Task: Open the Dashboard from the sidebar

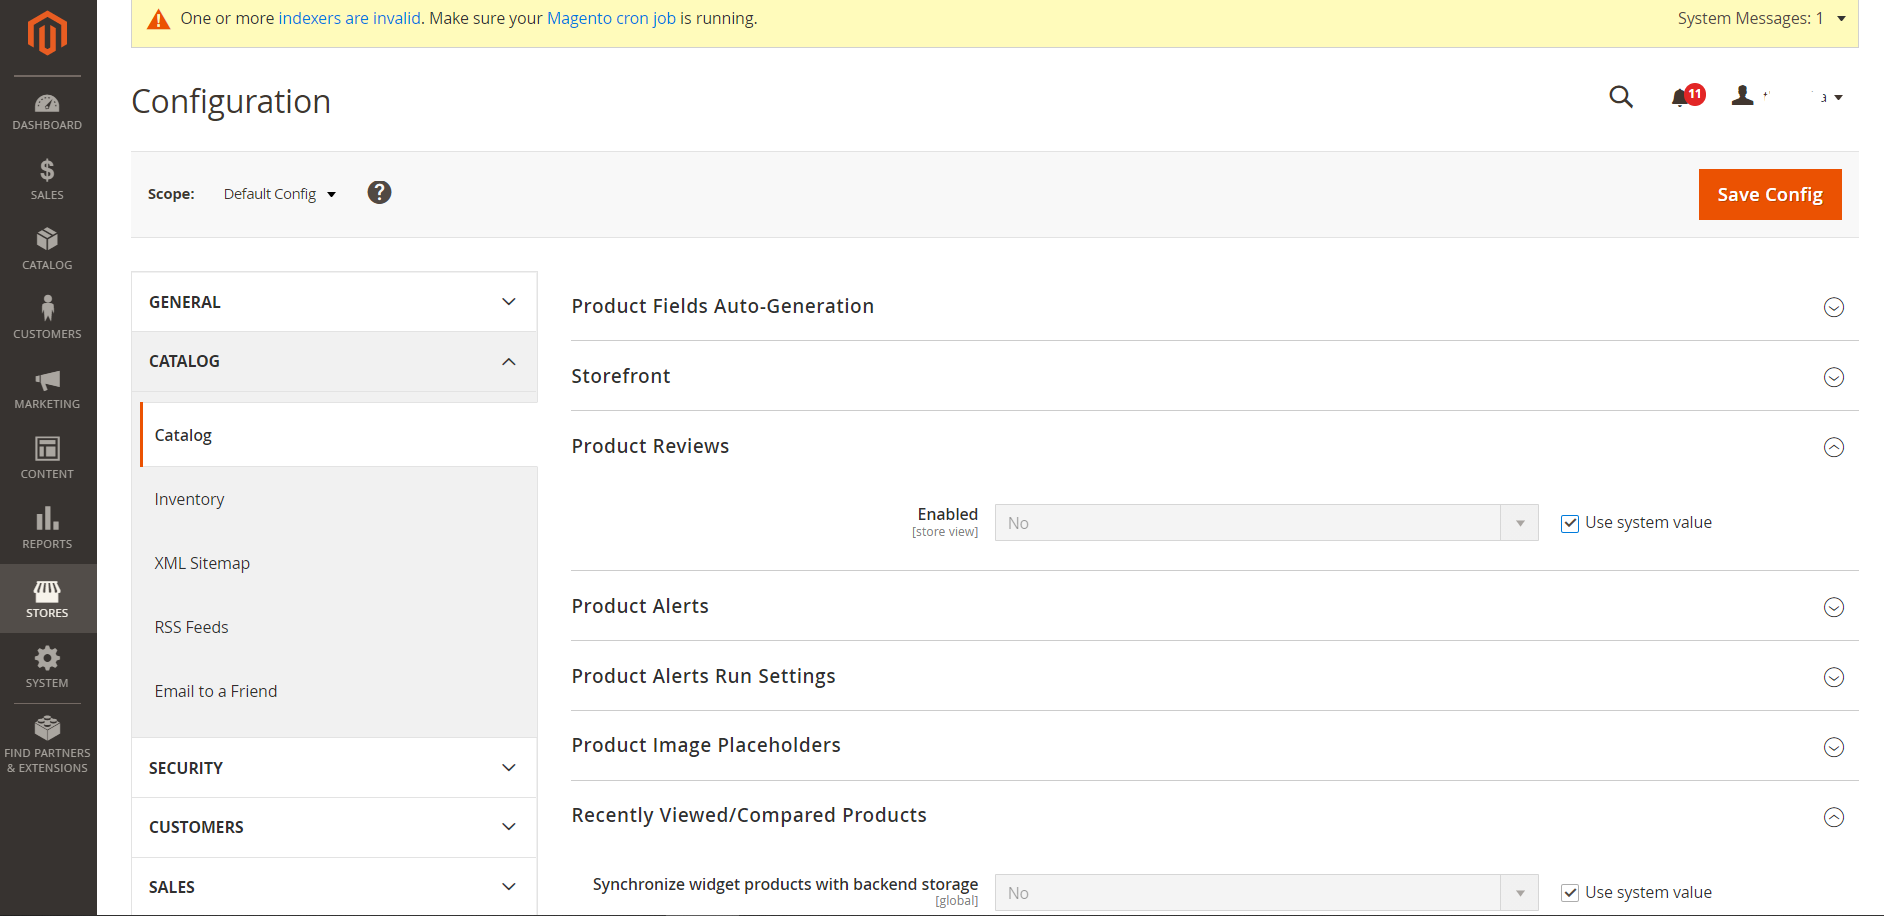Action: pos(47,110)
